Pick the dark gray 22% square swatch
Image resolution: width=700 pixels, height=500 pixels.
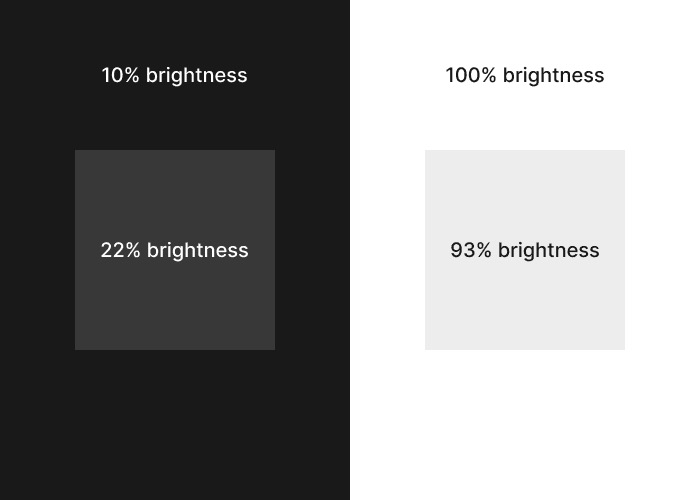(x=175, y=250)
